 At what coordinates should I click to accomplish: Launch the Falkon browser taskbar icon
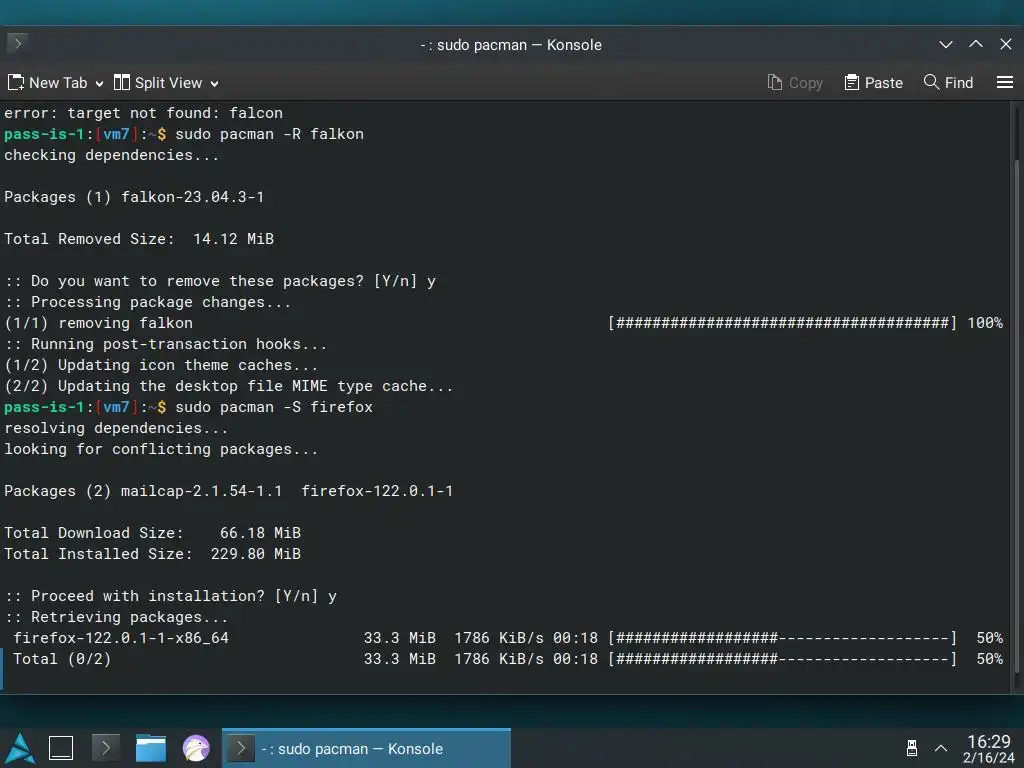click(196, 748)
